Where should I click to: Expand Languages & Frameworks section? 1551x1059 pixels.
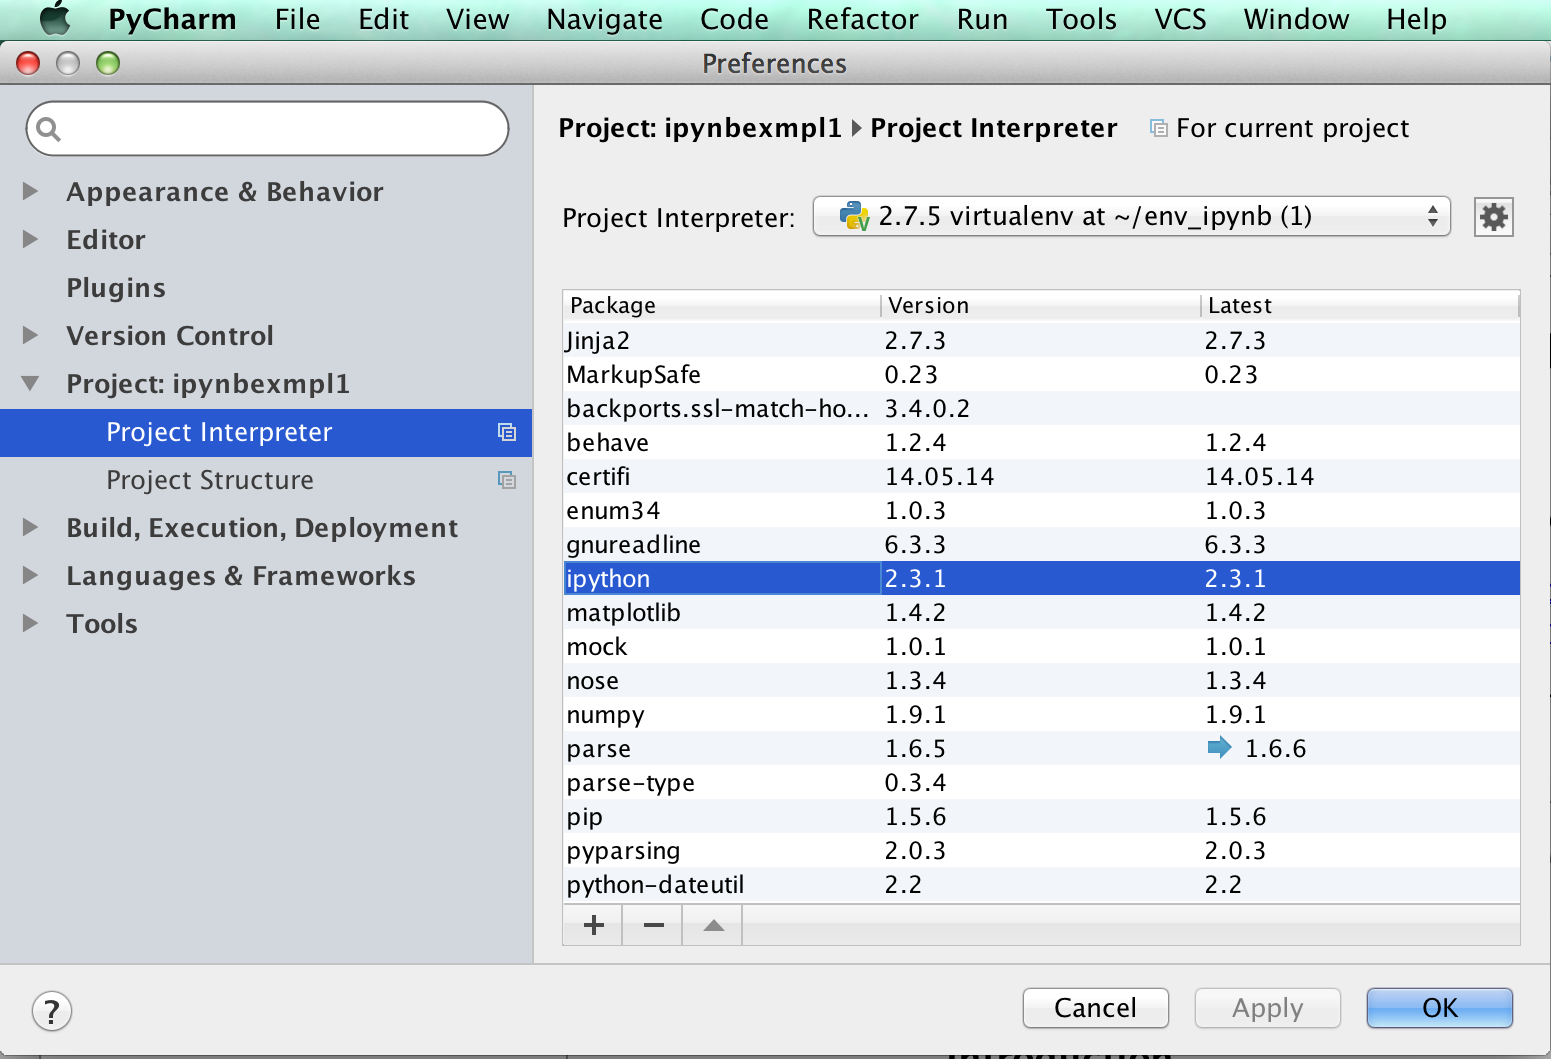coord(31,575)
